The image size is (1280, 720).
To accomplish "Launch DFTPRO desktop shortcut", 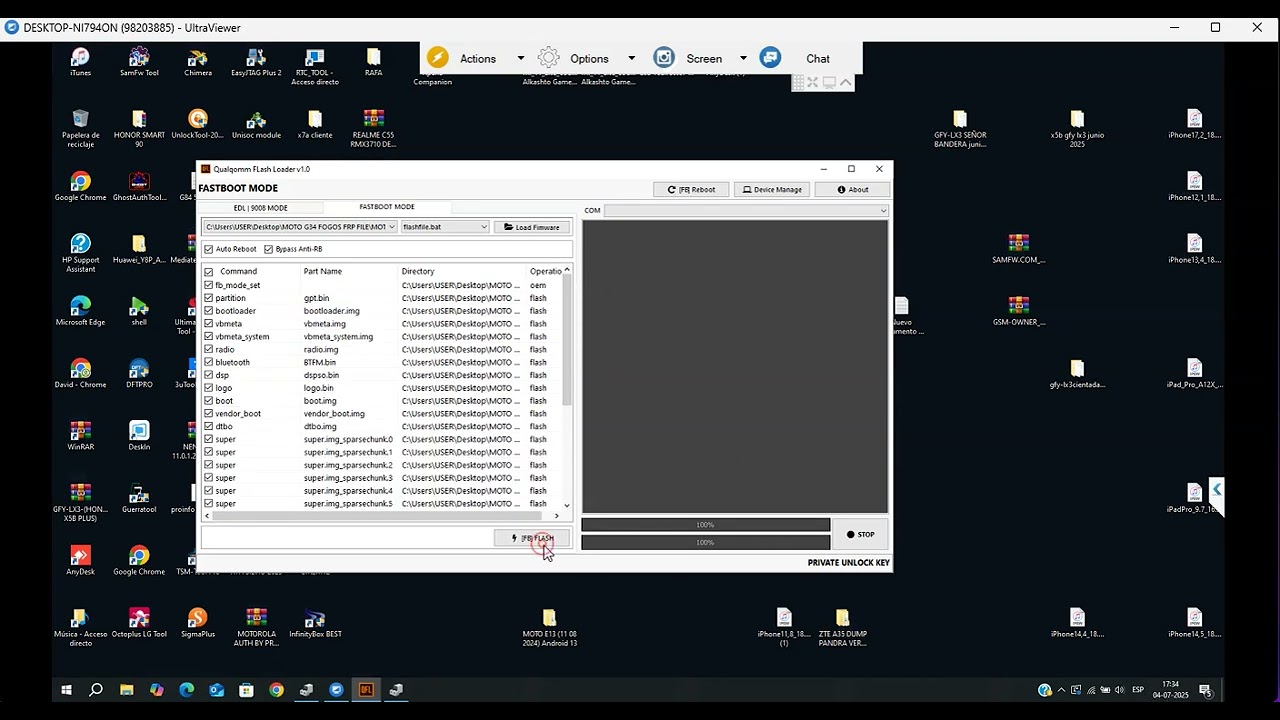I will (x=139, y=374).
